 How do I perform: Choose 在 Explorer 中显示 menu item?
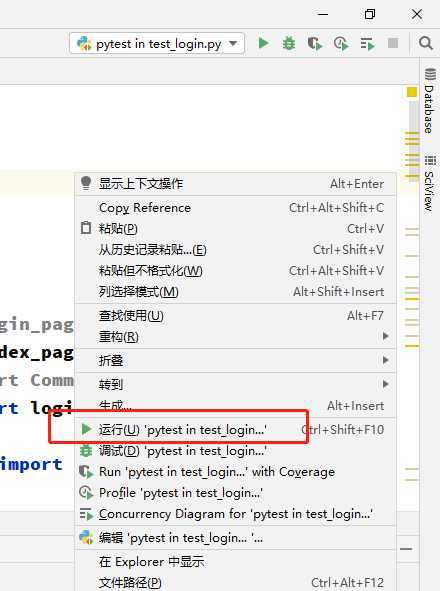tap(235, 562)
